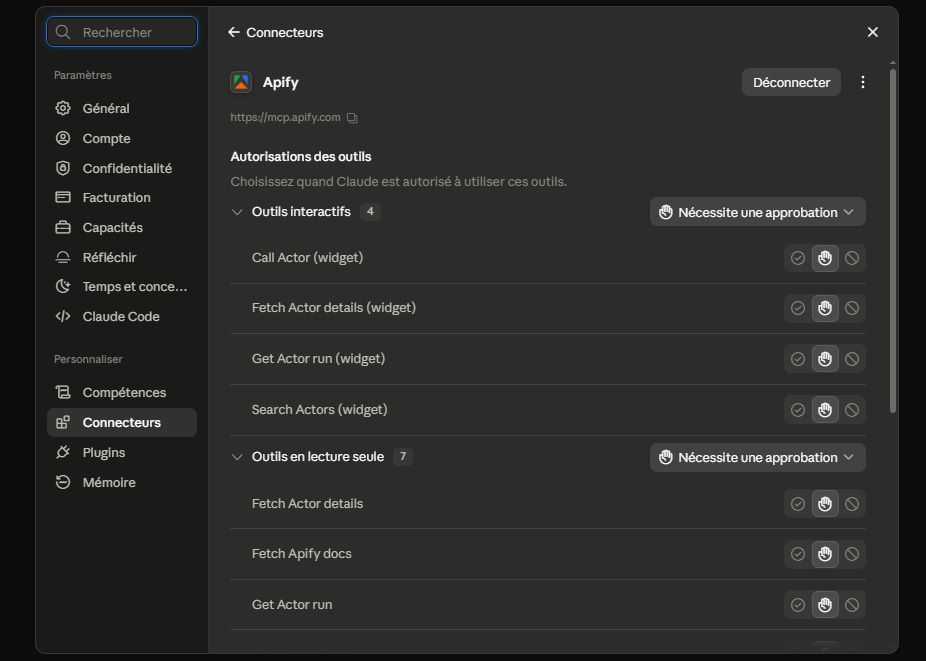Screen dimensions: 926x661
Task: Require approval for read-only Get Actor run
Action: point(825,605)
